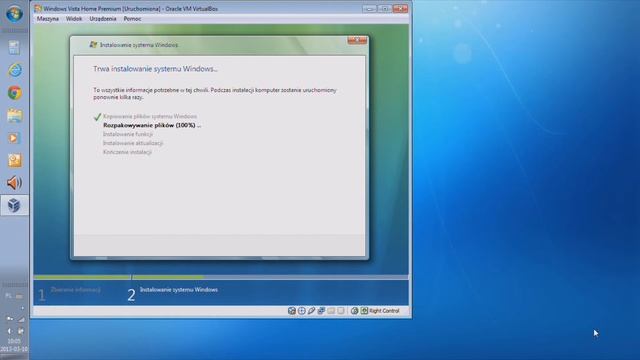
Task: Click the mouse integration indicator icon
Action: pyautogui.click(x=355, y=311)
